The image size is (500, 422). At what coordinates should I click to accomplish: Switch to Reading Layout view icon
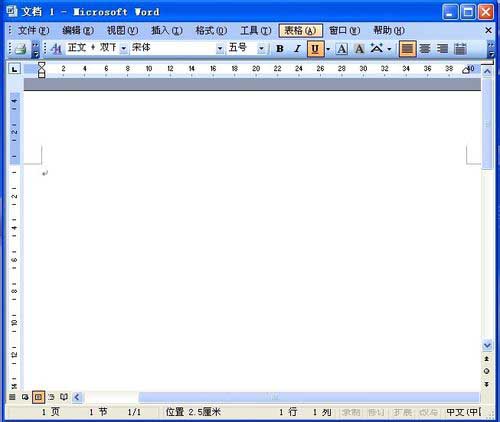coord(64,397)
